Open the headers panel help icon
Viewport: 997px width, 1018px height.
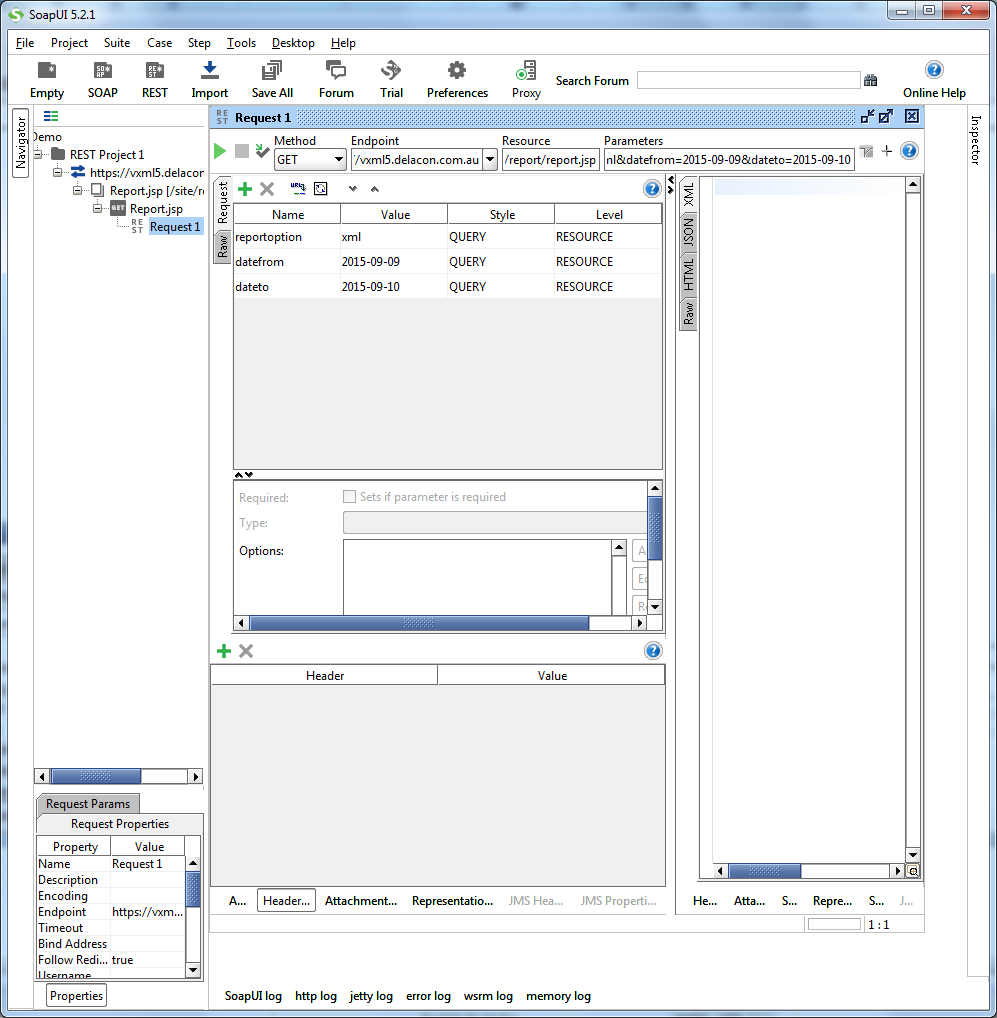coord(653,651)
